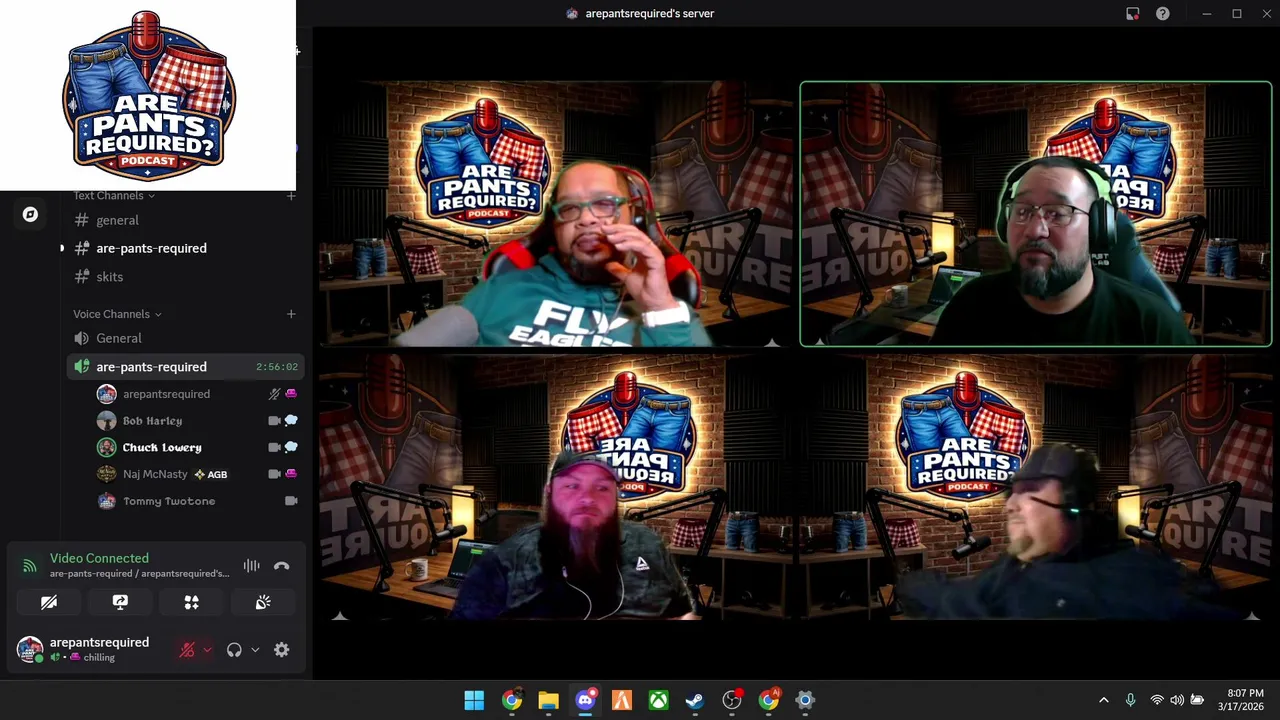The width and height of the screenshot is (1280, 720).
Task: Create a new text channel with plus icon
Action: [x=291, y=195]
